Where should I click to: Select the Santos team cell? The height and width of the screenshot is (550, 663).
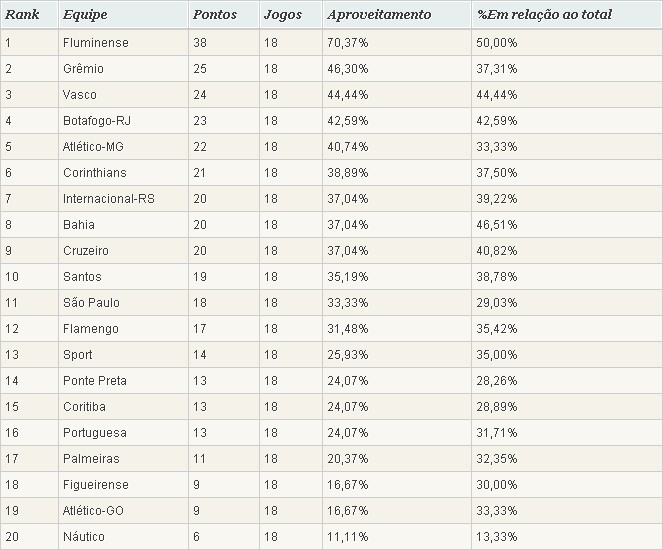tap(82, 277)
